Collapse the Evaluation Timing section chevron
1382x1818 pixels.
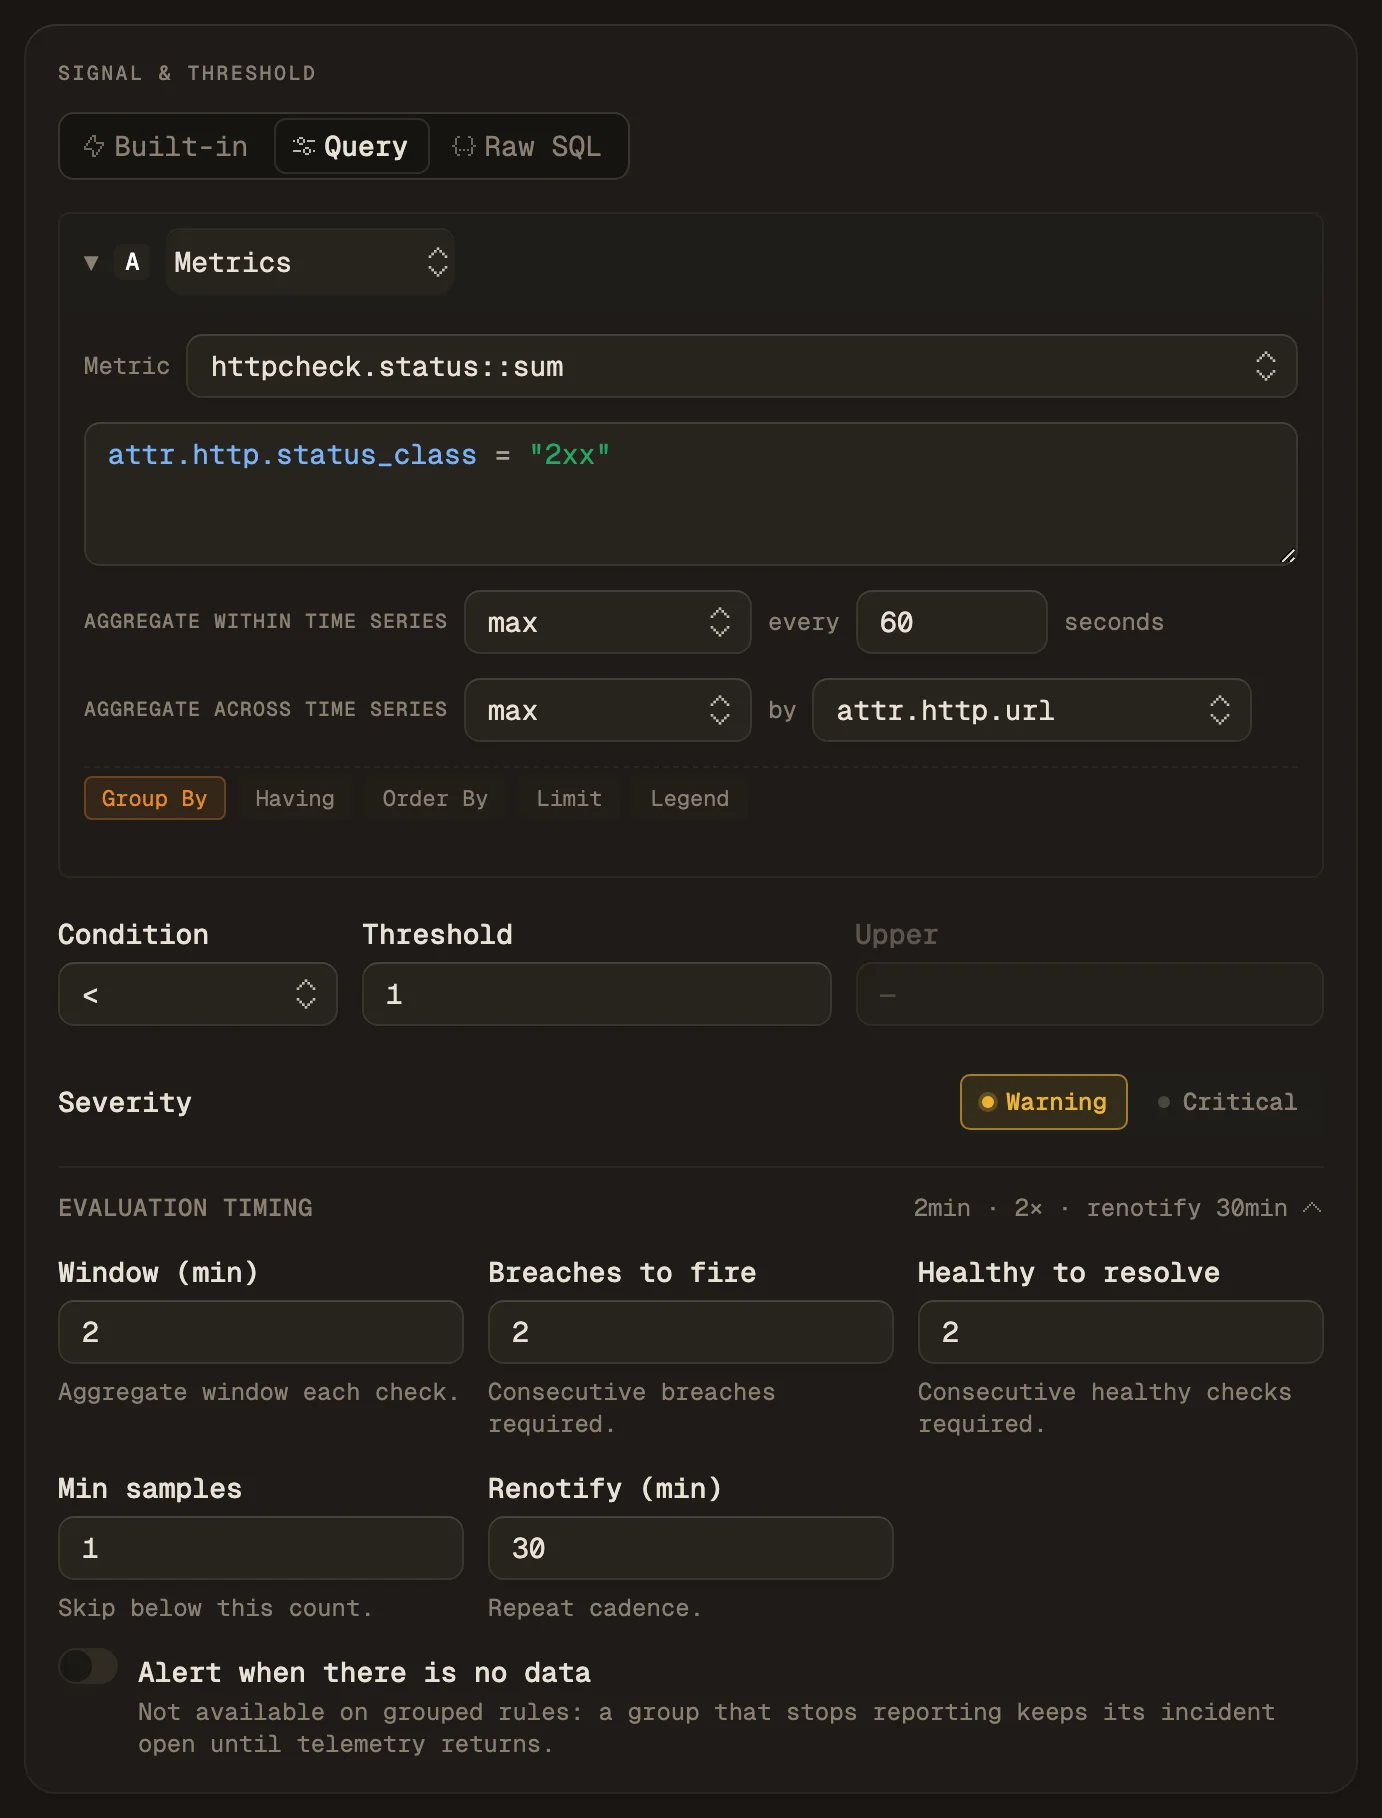(x=1312, y=1208)
